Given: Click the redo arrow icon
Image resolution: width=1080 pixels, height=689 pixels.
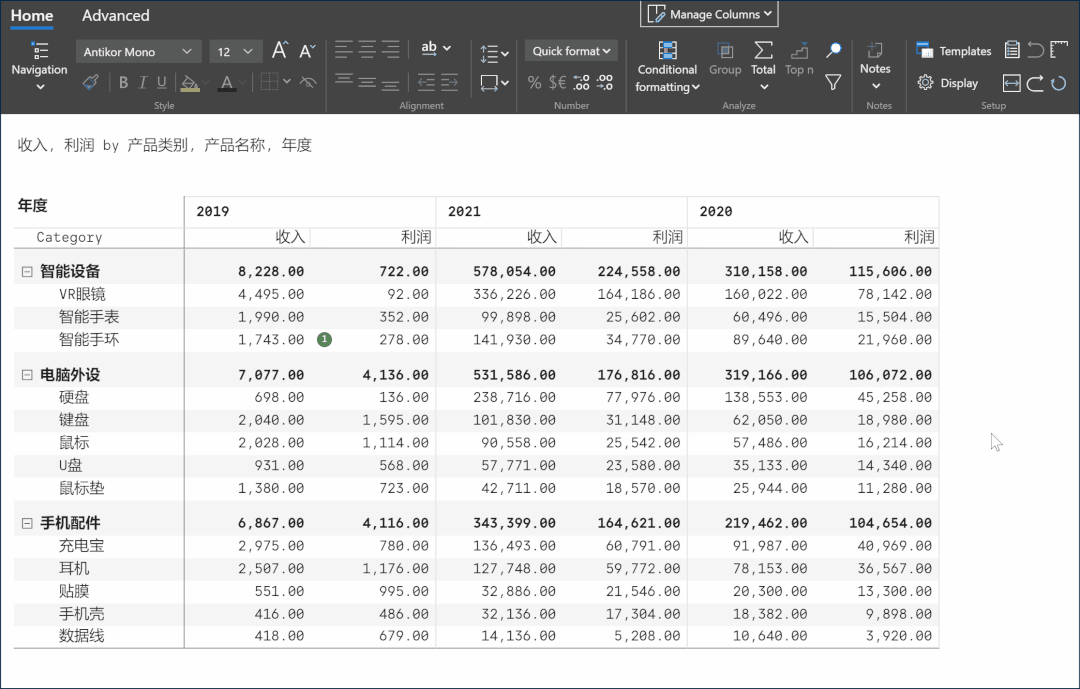Looking at the screenshot, I should 1035,83.
